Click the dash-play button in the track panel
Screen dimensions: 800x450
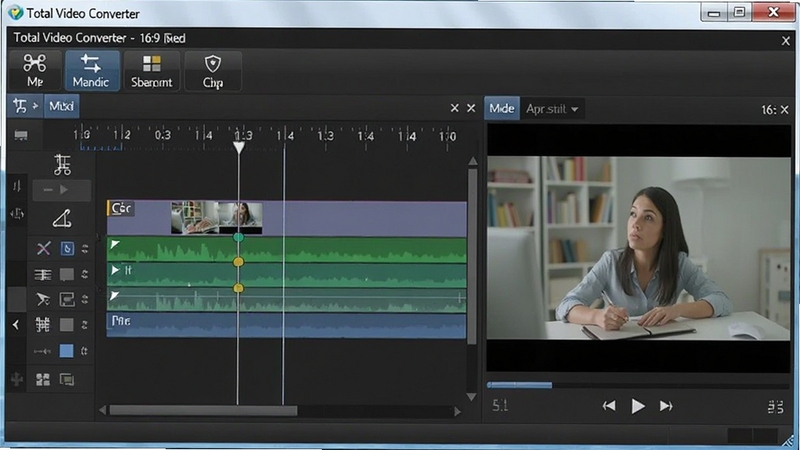tap(62, 190)
